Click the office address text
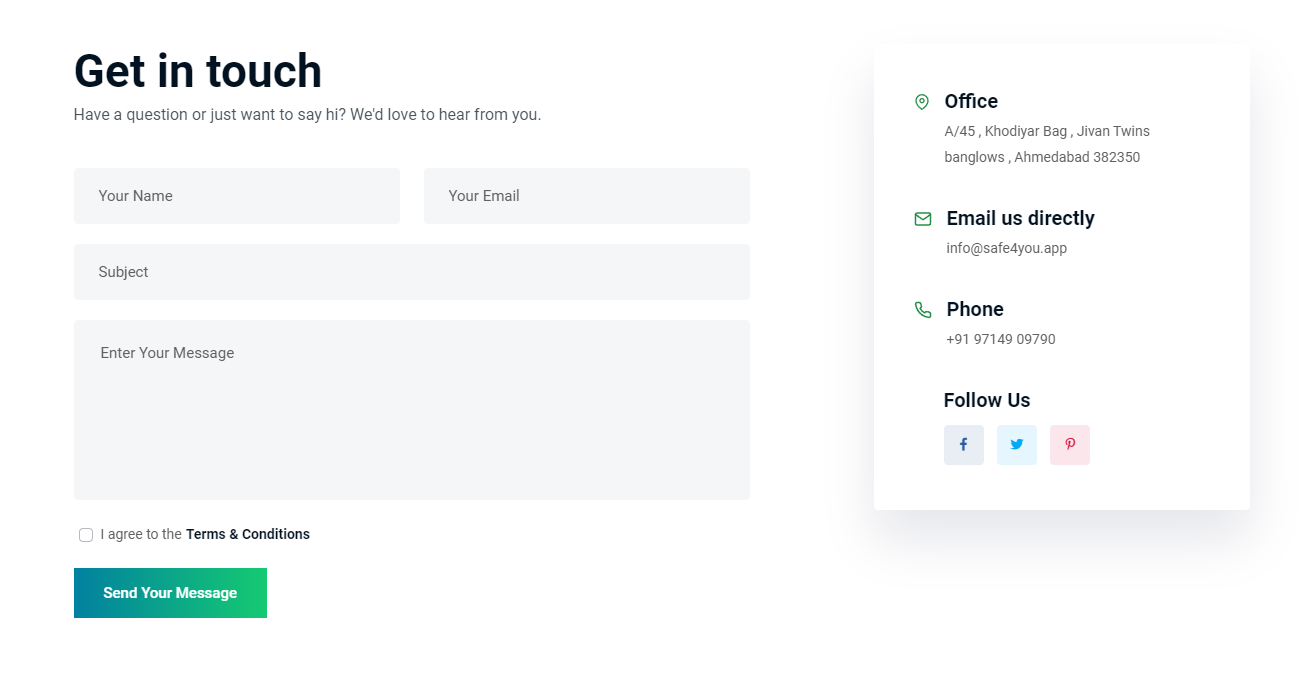The height and width of the screenshot is (680, 1315). pos(1046,144)
